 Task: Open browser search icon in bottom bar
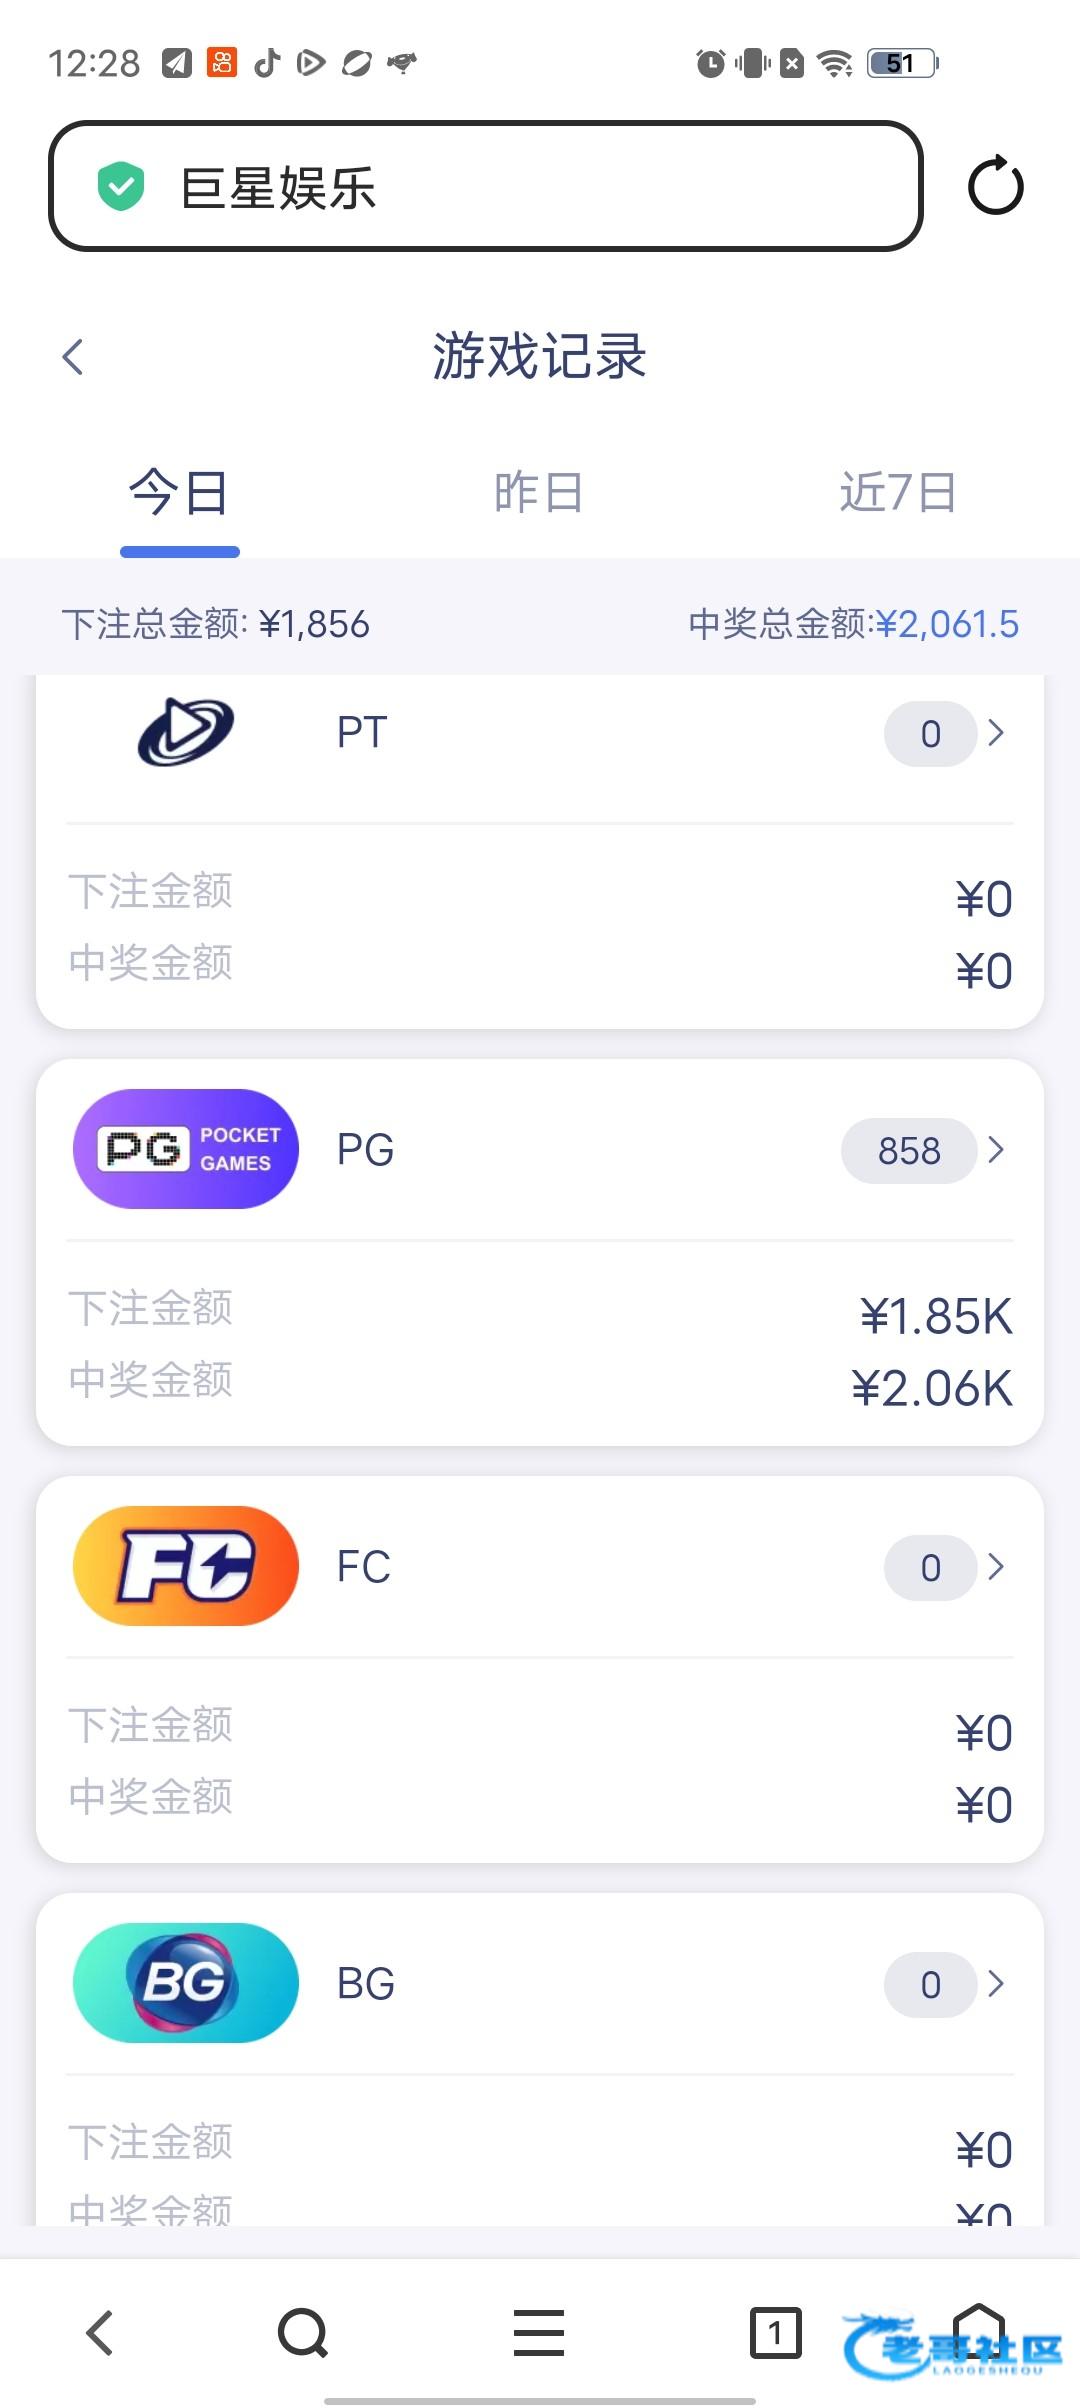[302, 2333]
